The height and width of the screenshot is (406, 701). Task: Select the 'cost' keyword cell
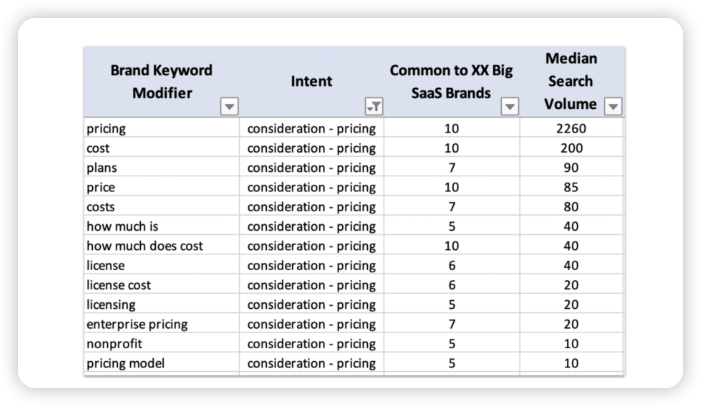[x=162, y=147]
